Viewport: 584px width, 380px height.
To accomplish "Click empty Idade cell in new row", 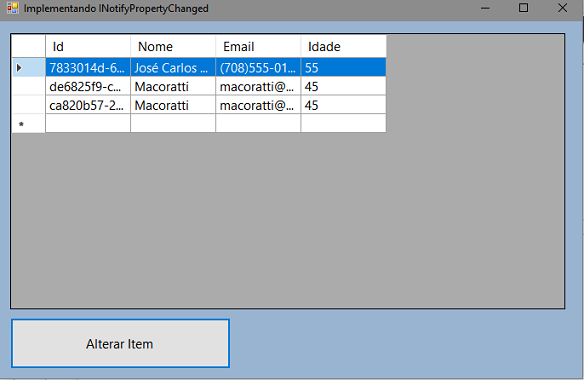I will pos(343,123).
